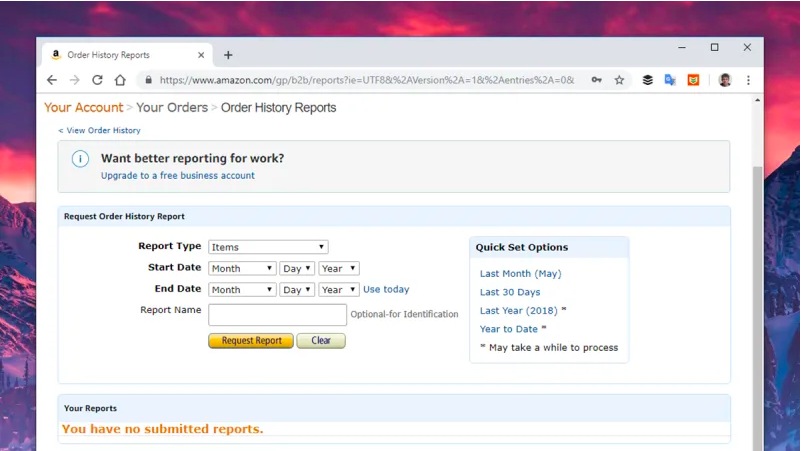Screen dimensions: 801x451
Task: Click the address bar URL
Action: 367,80
